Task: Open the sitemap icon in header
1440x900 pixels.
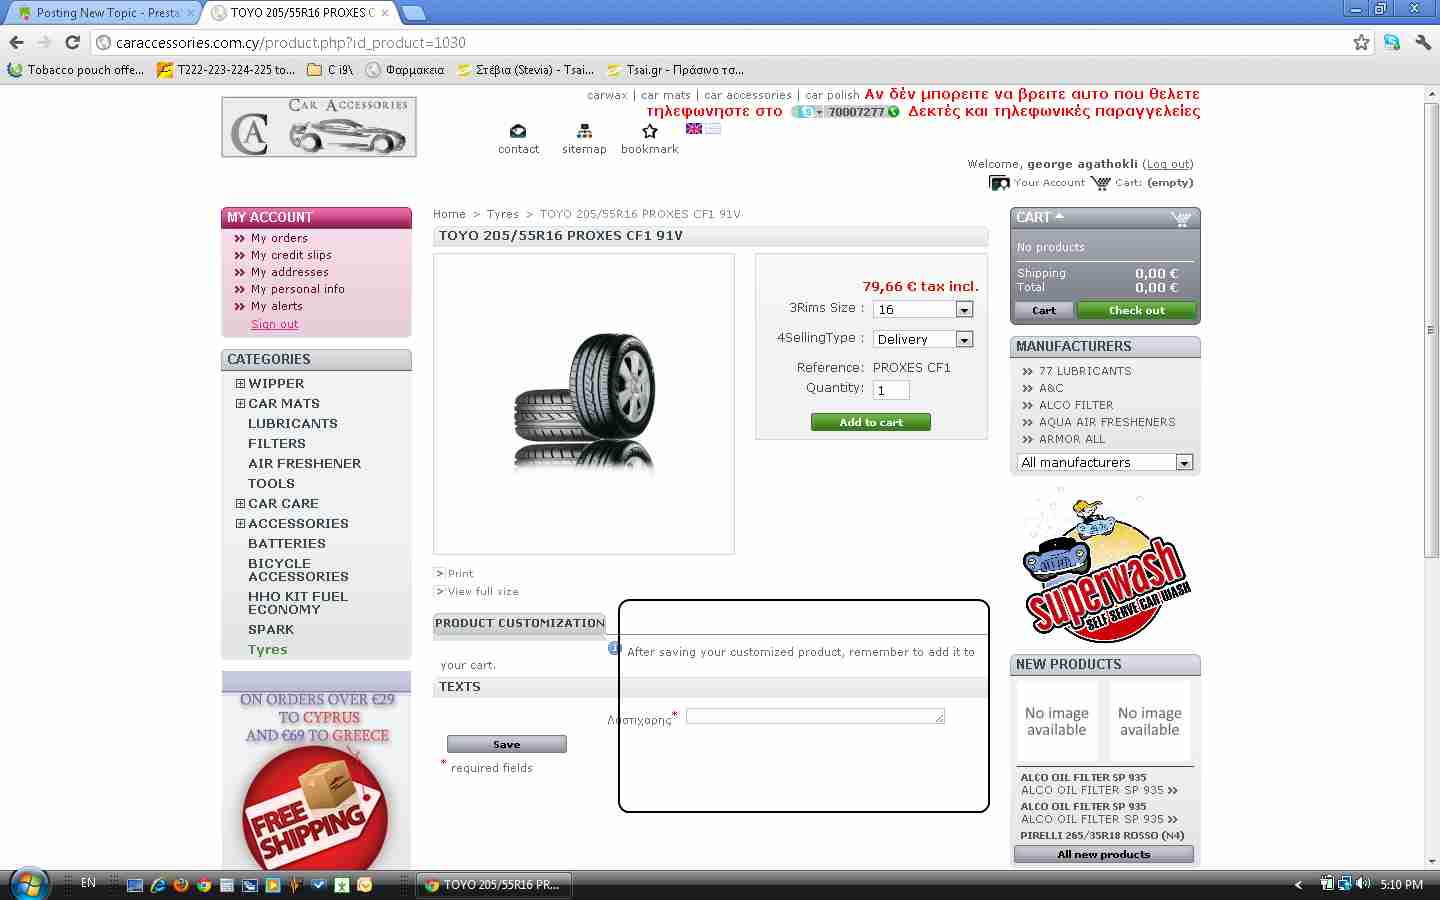Action: click(x=584, y=131)
